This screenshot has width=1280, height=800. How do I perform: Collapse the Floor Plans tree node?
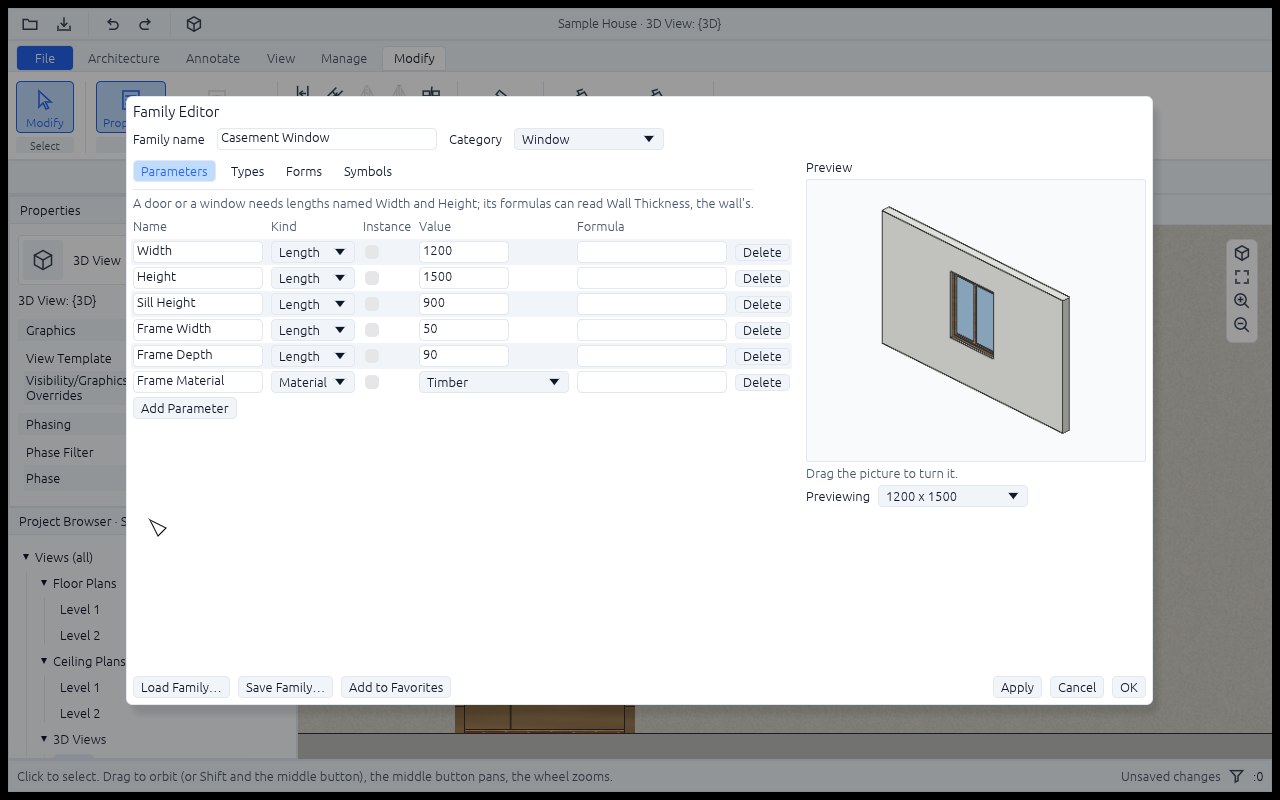(44, 583)
